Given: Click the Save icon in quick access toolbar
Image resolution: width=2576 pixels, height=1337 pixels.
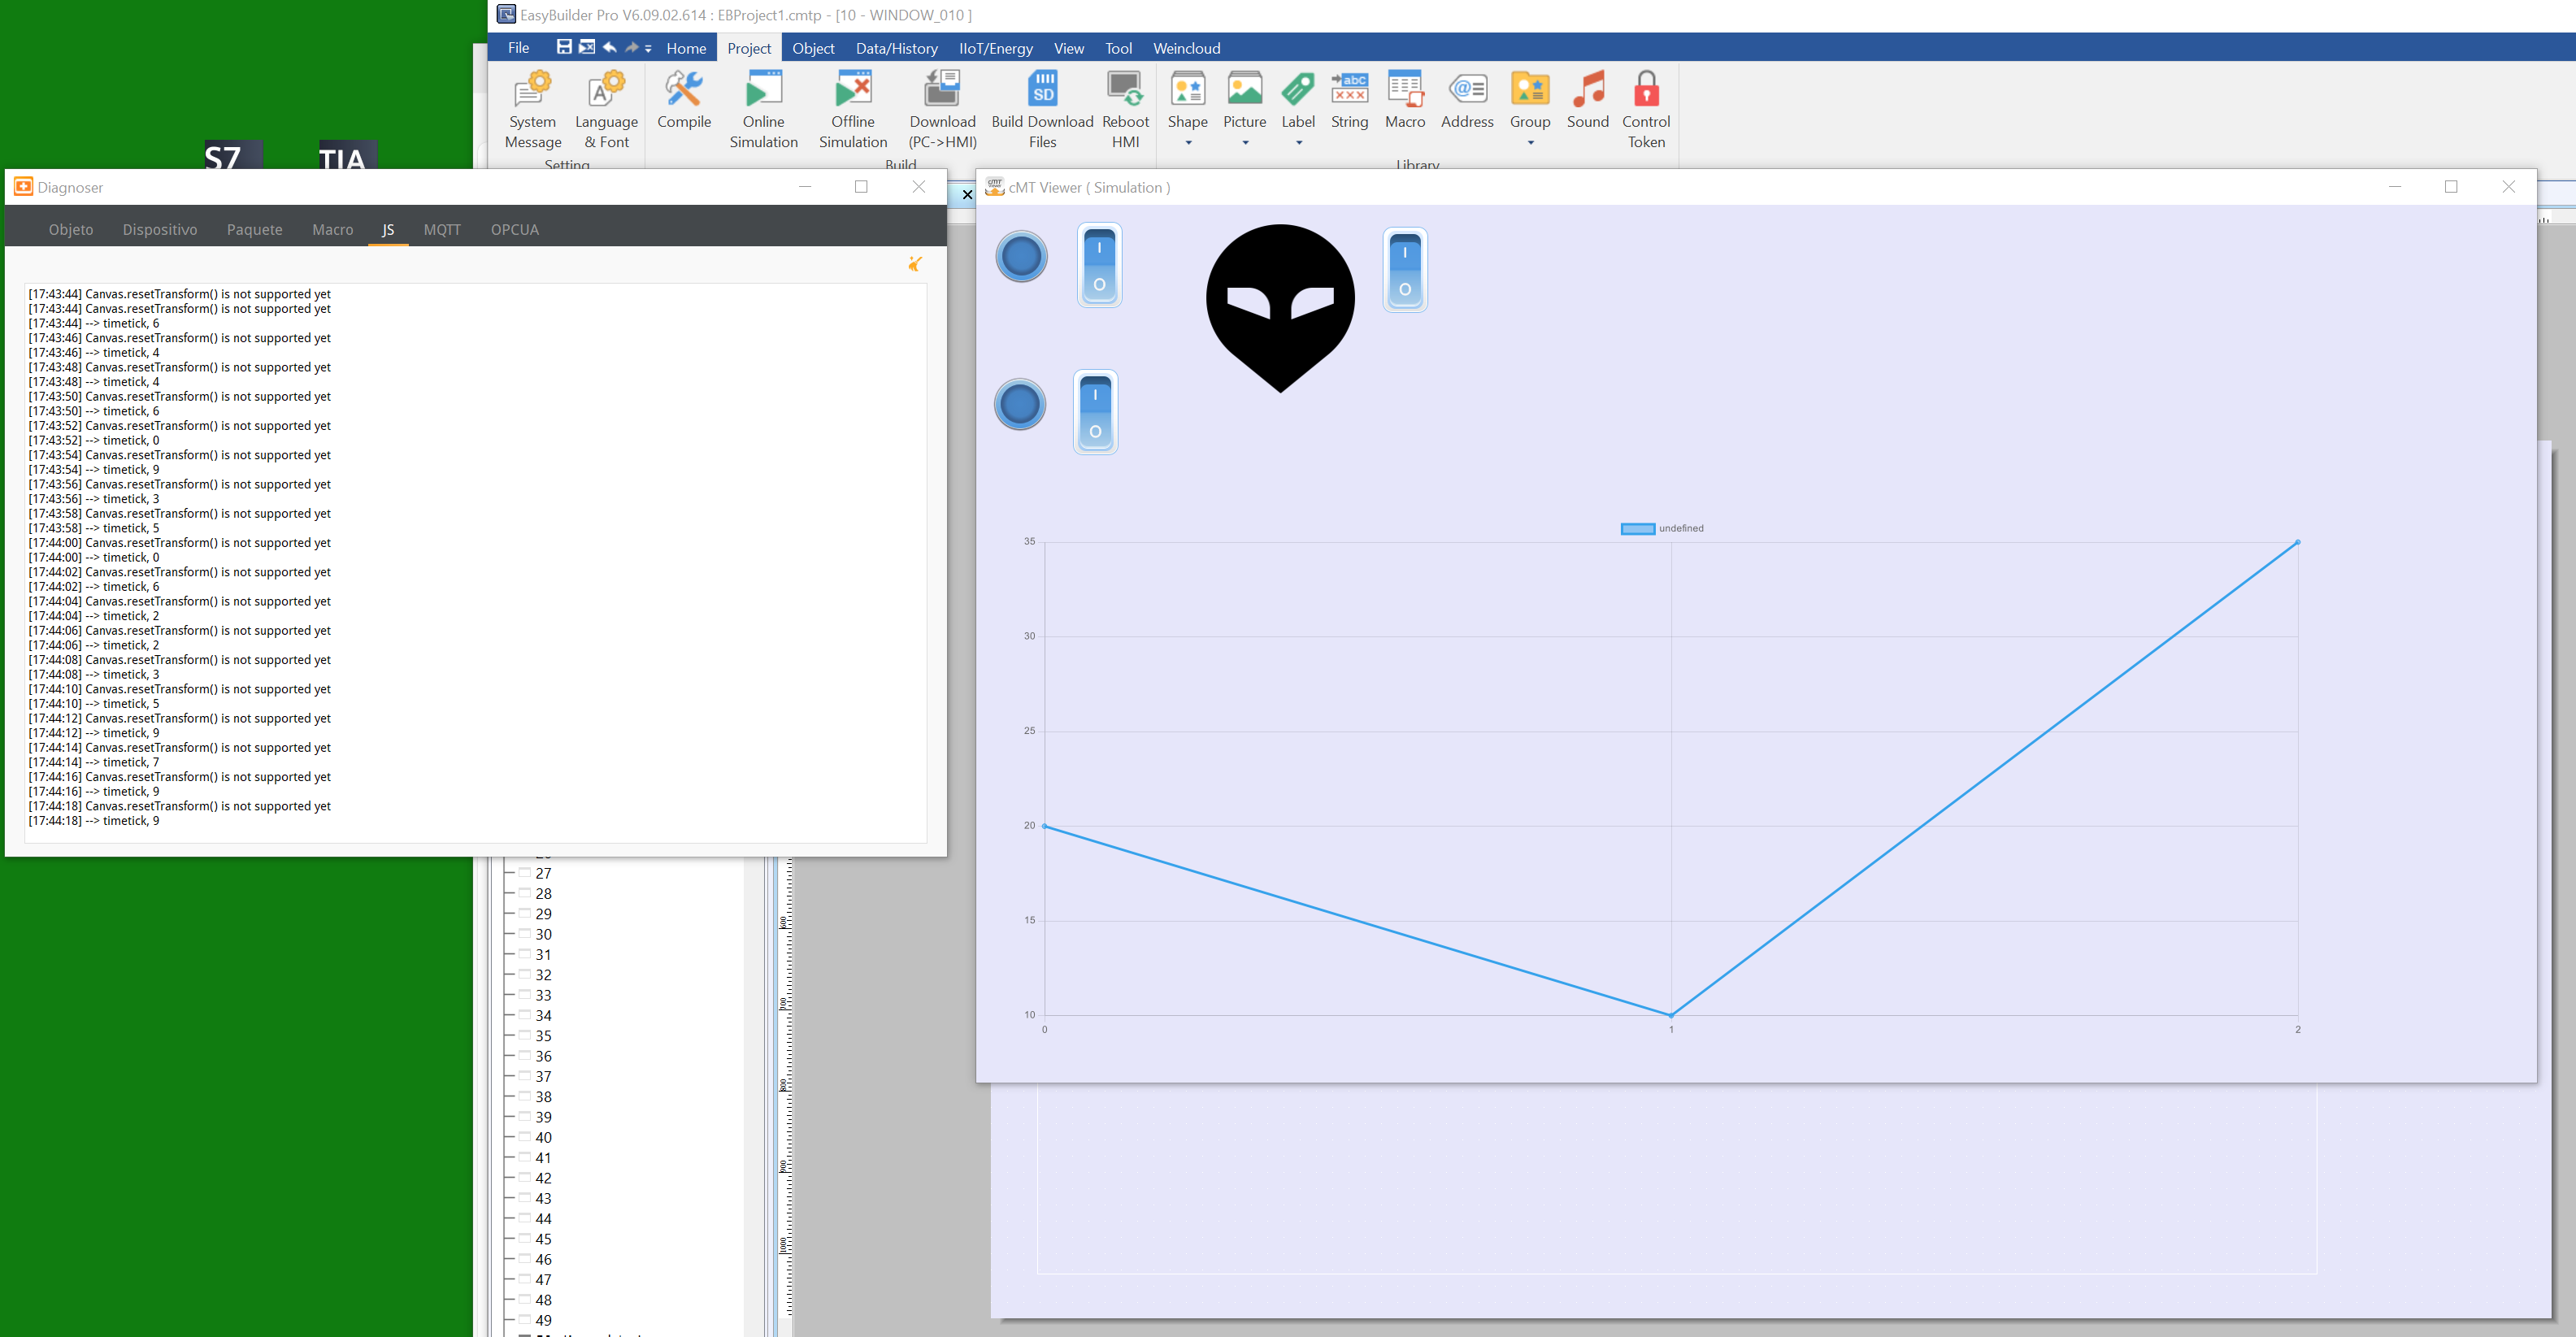Looking at the screenshot, I should [564, 47].
